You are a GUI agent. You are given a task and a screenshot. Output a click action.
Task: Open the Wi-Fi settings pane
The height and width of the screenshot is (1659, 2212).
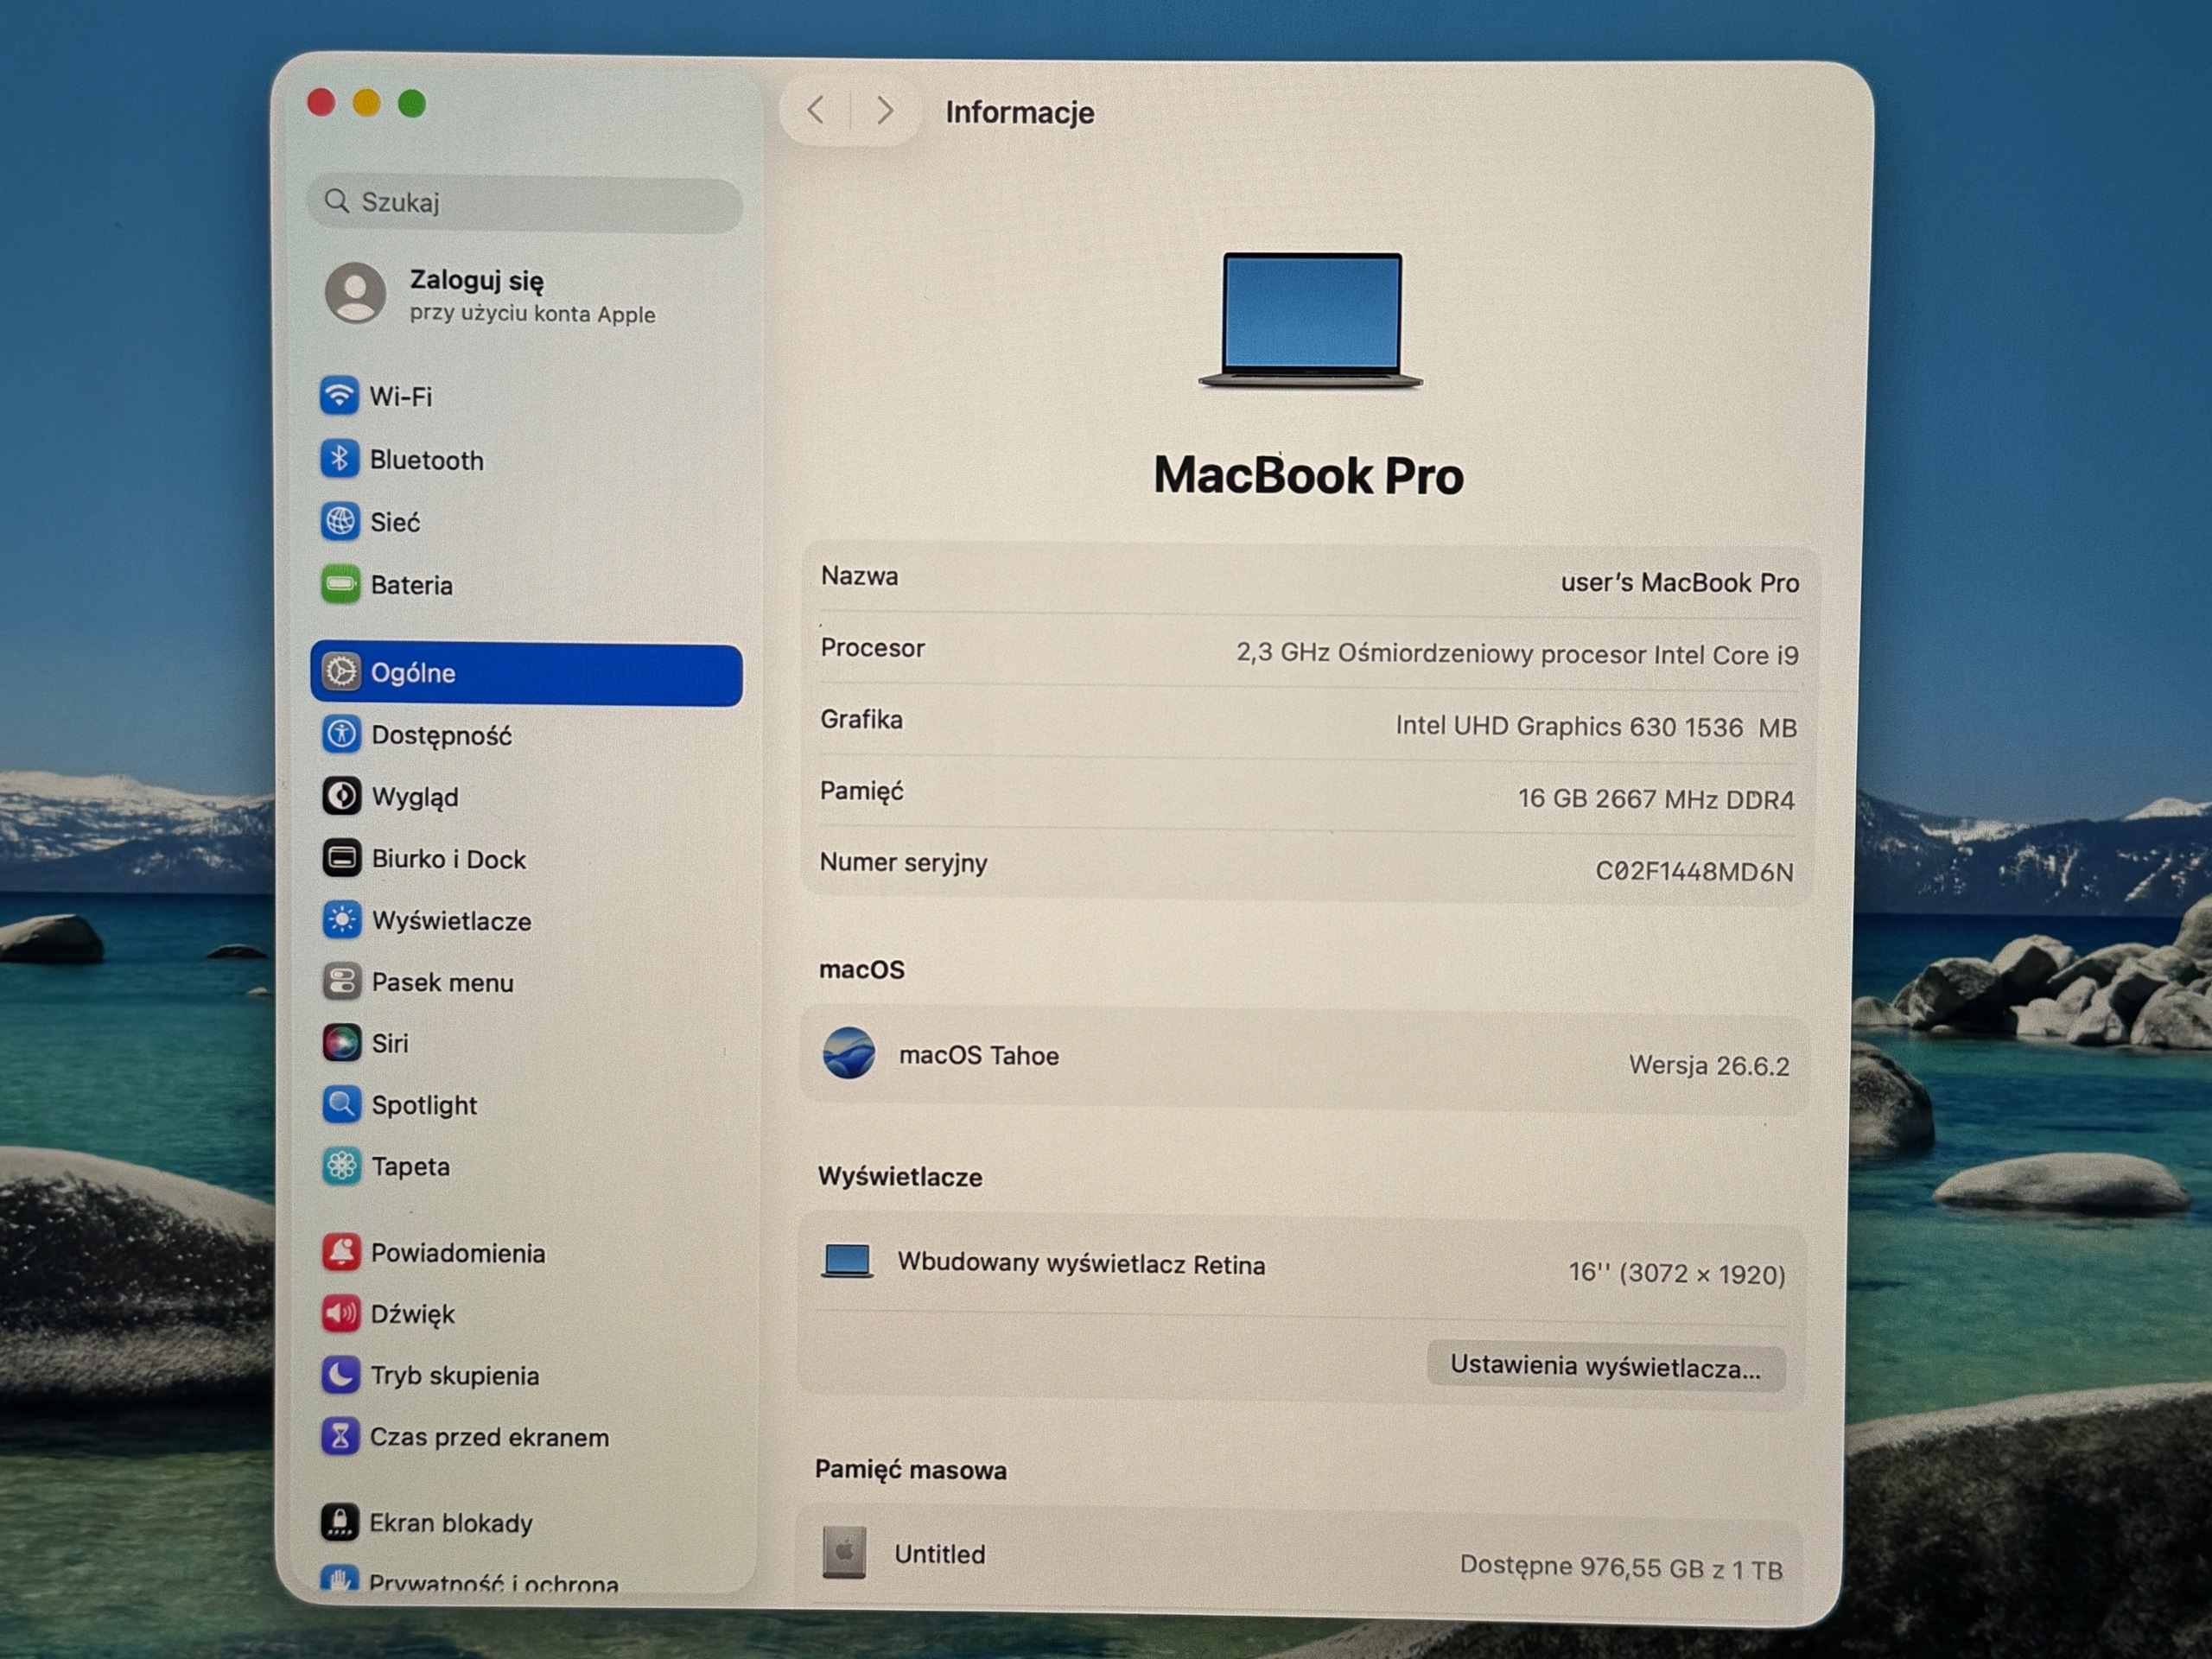coord(401,396)
